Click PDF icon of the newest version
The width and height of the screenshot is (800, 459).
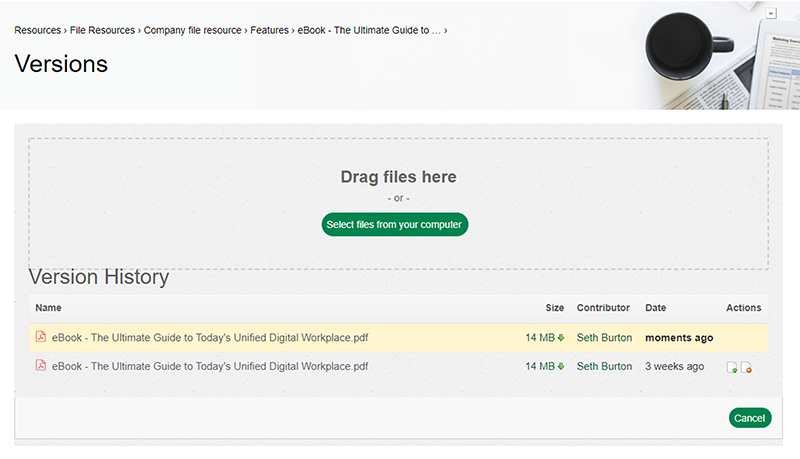point(41,338)
